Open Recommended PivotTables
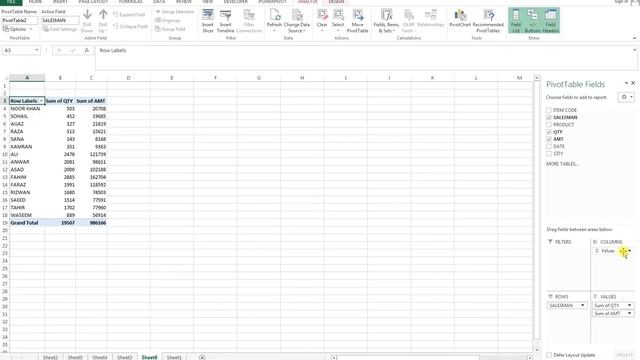This screenshot has height=360, width=640. coord(488,20)
